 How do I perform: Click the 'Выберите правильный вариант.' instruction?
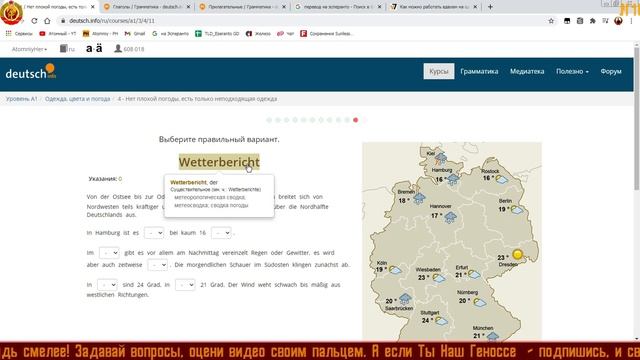point(219,139)
